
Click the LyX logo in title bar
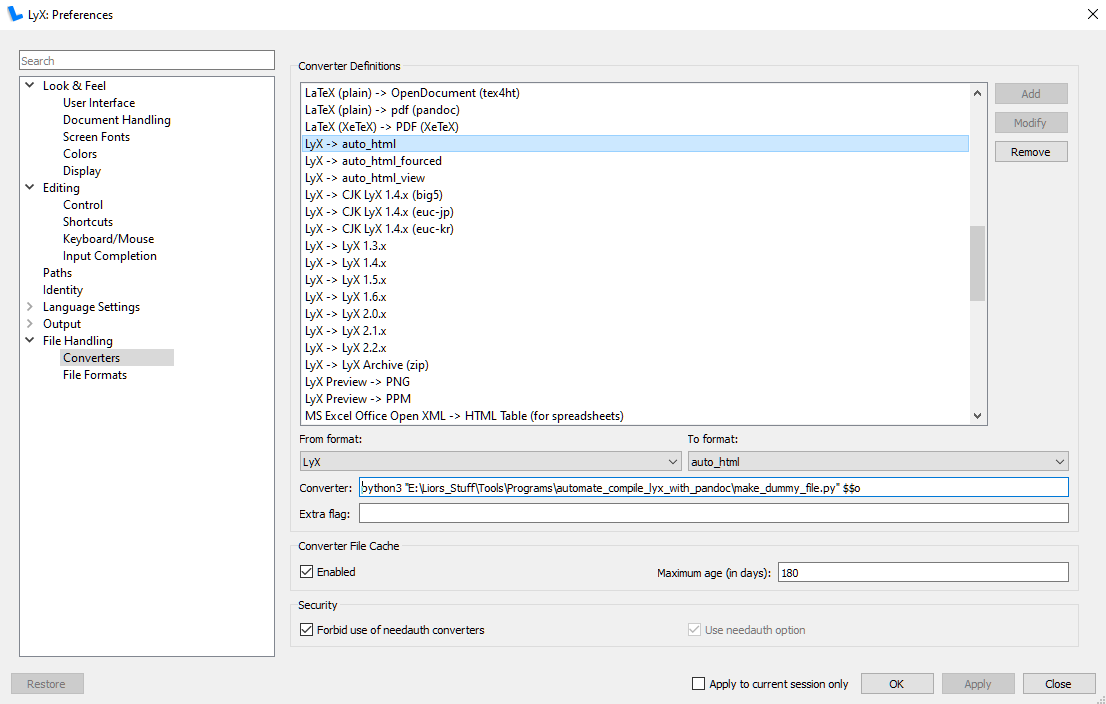(x=15, y=14)
